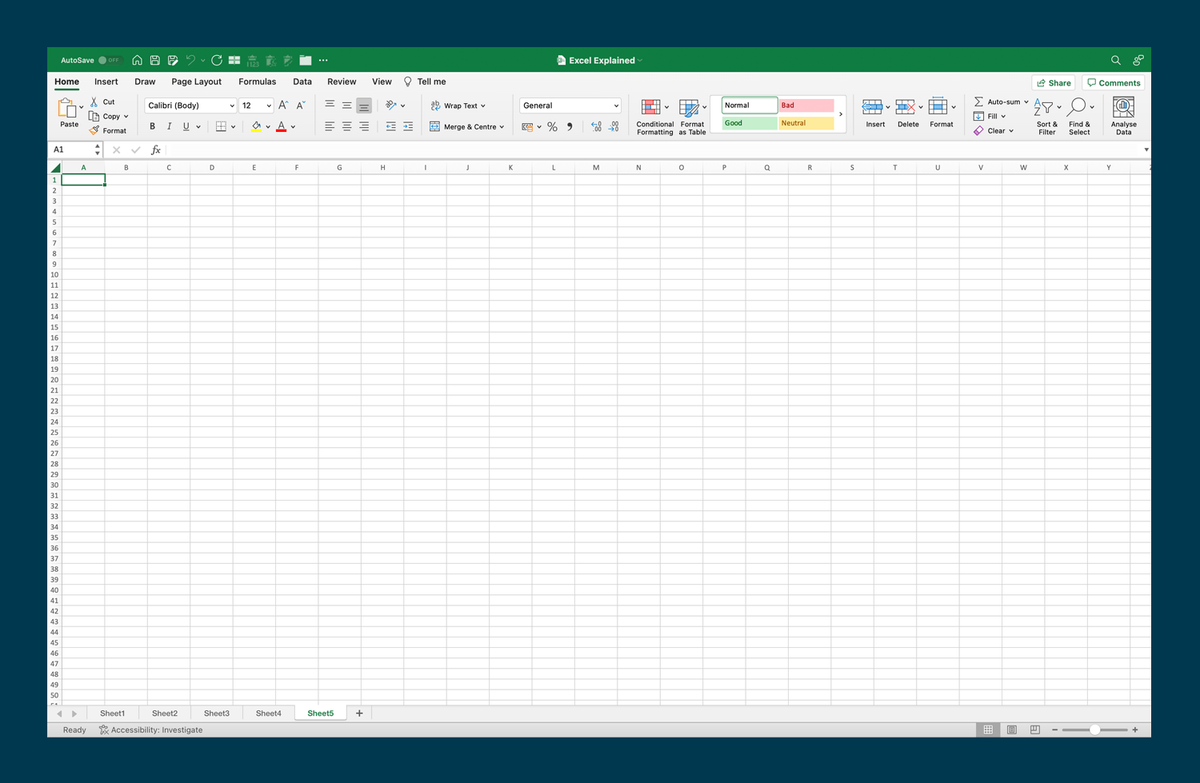Click the Align right icon

pyautogui.click(x=364, y=127)
